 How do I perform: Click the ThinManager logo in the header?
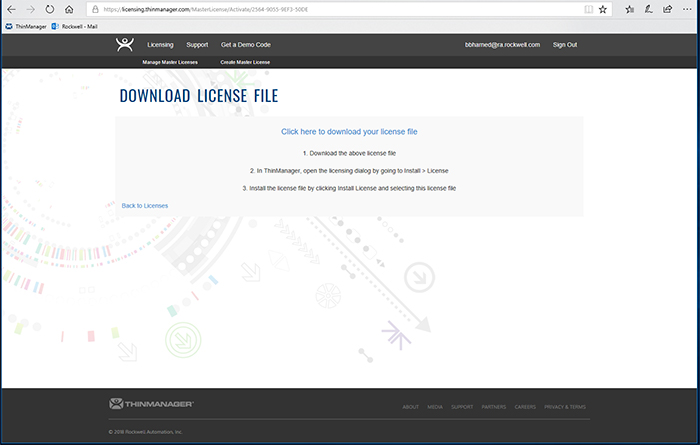click(x=125, y=45)
